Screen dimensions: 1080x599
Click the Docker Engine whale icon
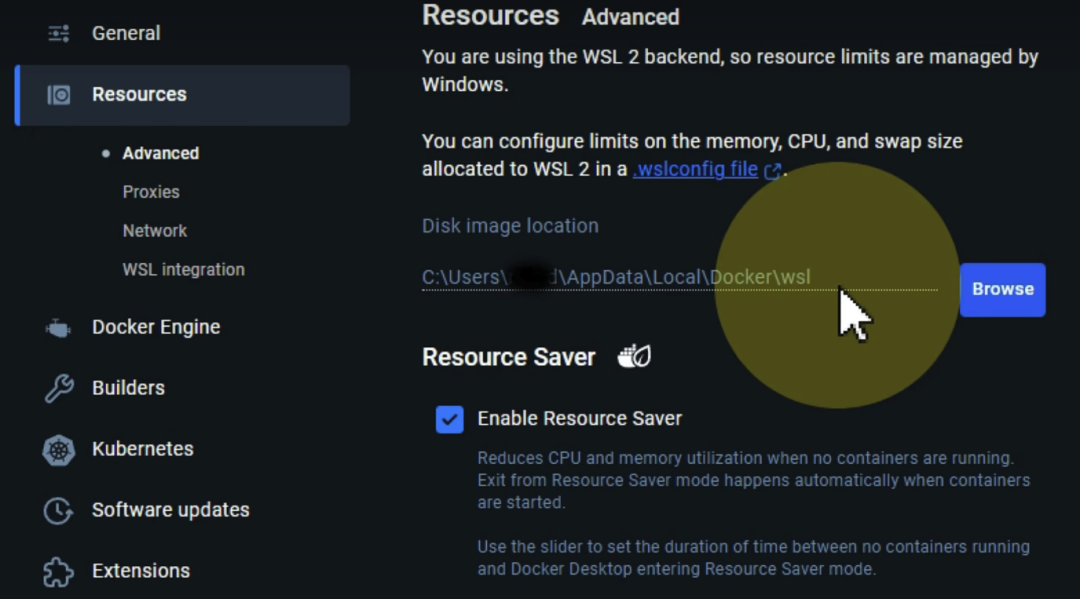[59, 328]
